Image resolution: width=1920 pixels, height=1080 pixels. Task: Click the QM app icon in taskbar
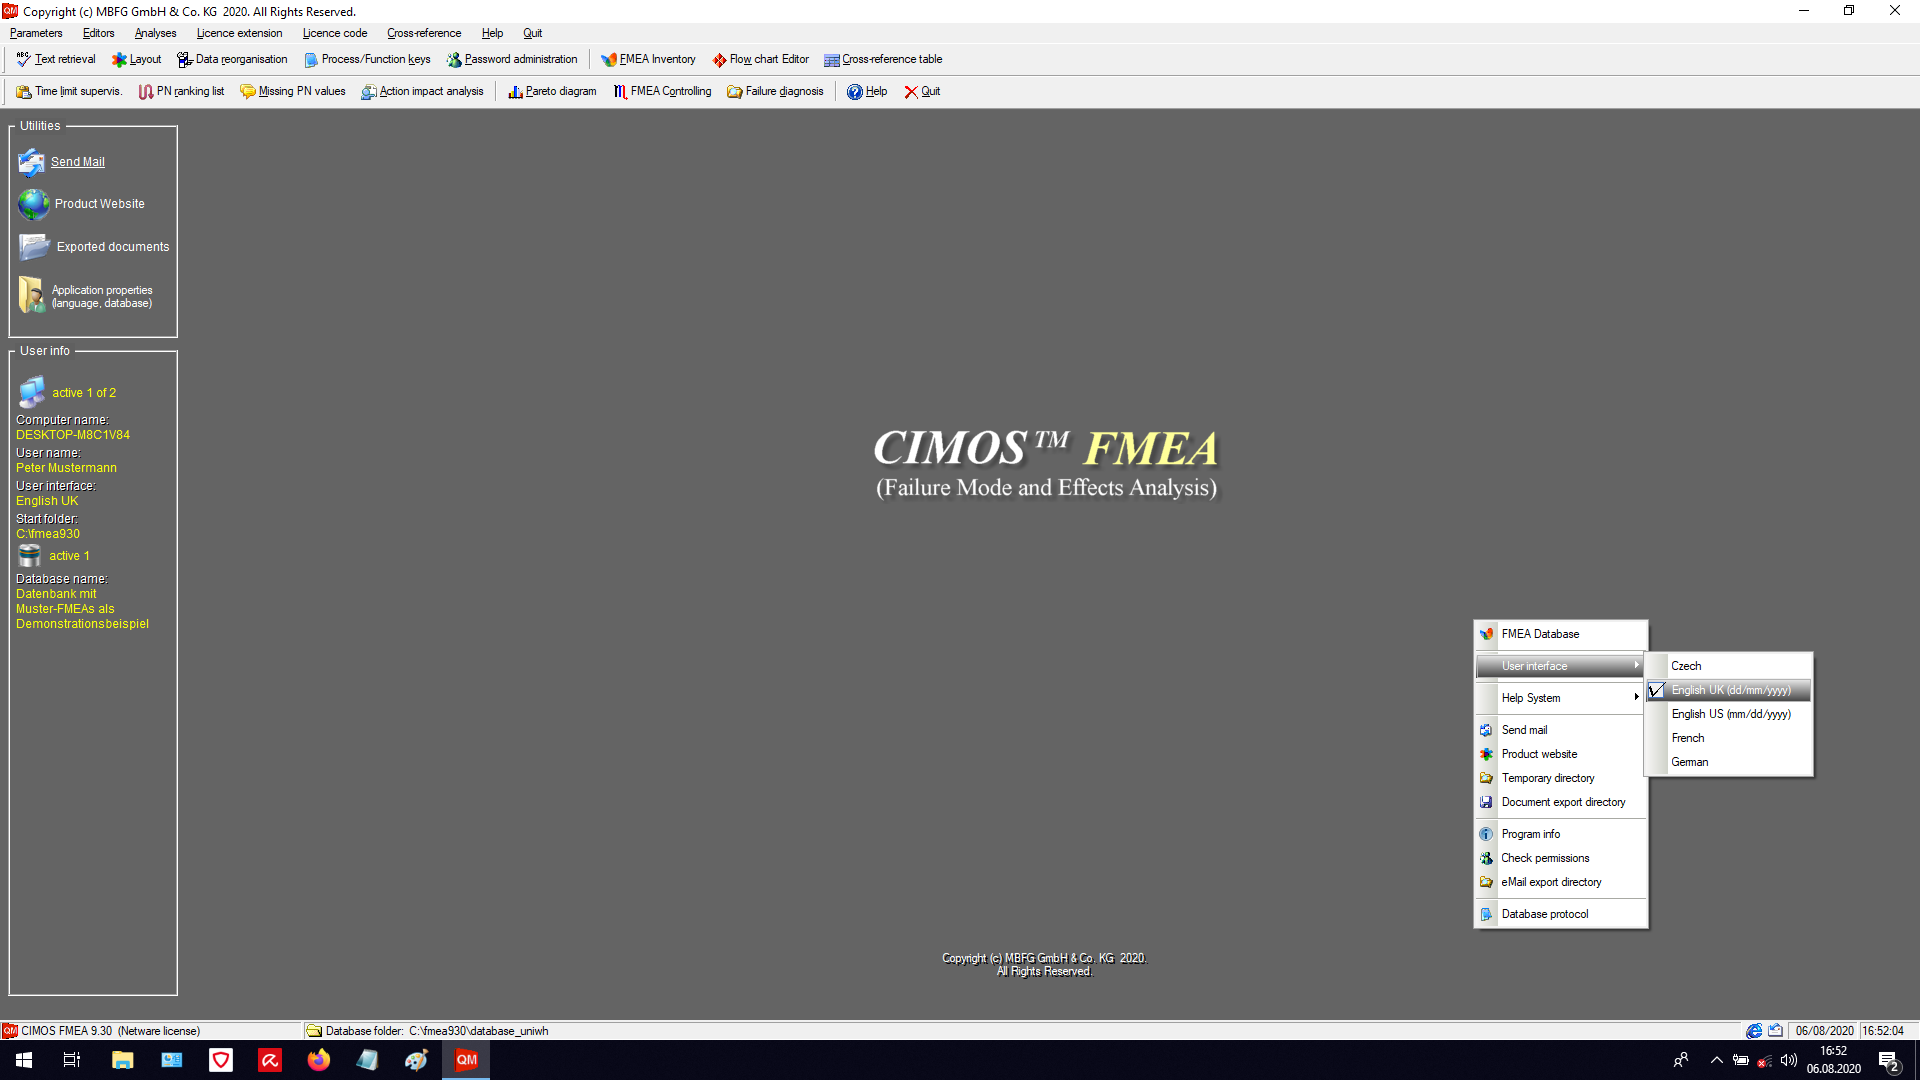(466, 1060)
